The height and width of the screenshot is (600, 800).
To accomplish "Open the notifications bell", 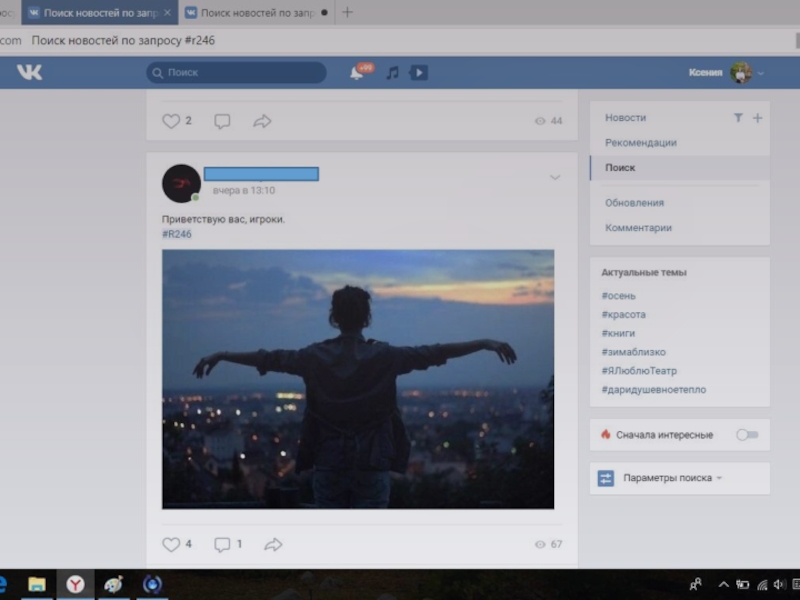I will pyautogui.click(x=357, y=73).
